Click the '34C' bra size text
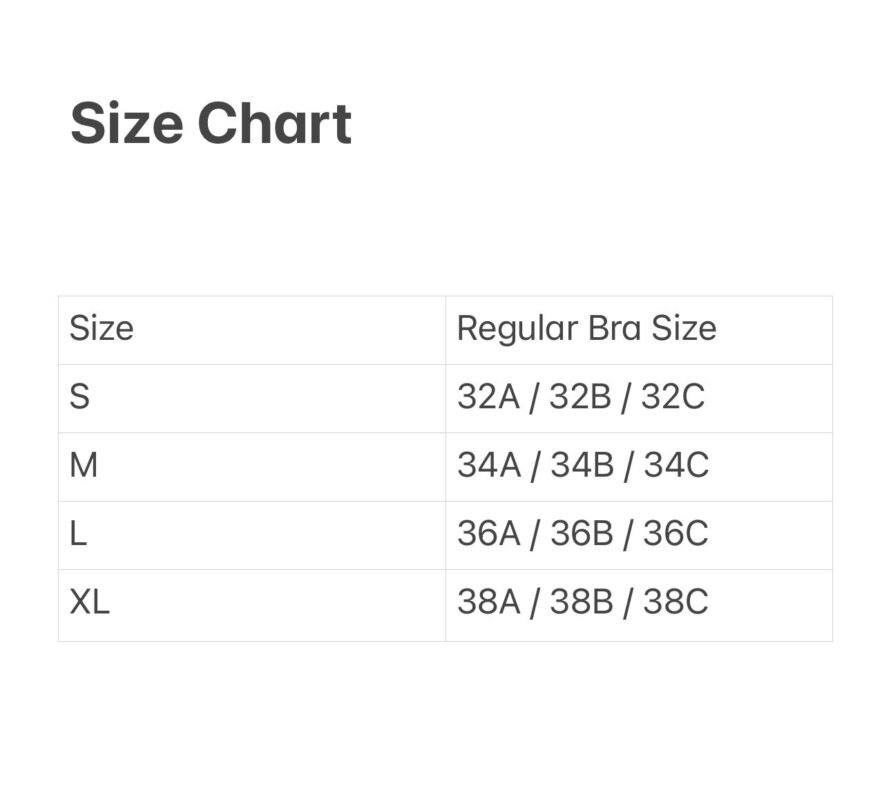The image size is (891, 800). click(x=676, y=465)
